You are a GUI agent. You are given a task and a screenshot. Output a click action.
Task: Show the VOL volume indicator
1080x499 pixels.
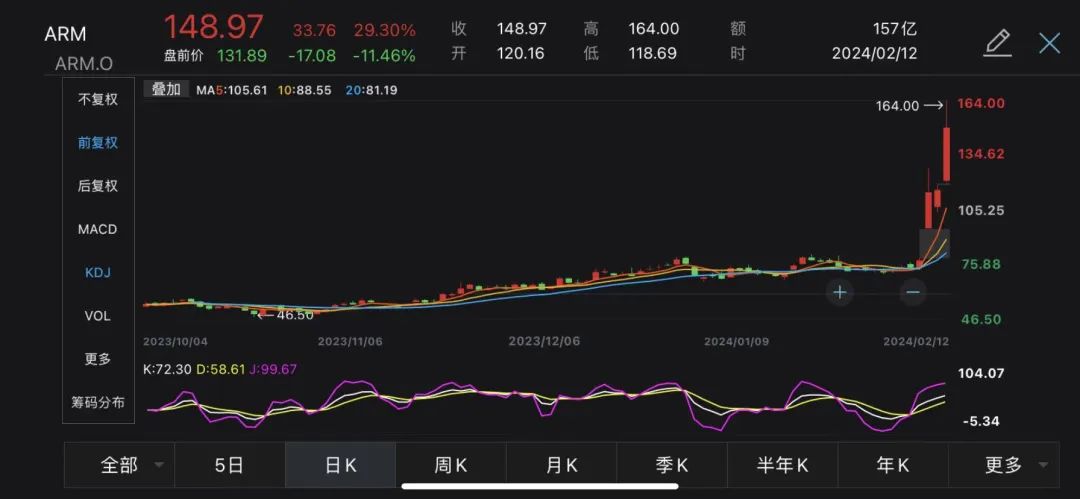(x=98, y=315)
